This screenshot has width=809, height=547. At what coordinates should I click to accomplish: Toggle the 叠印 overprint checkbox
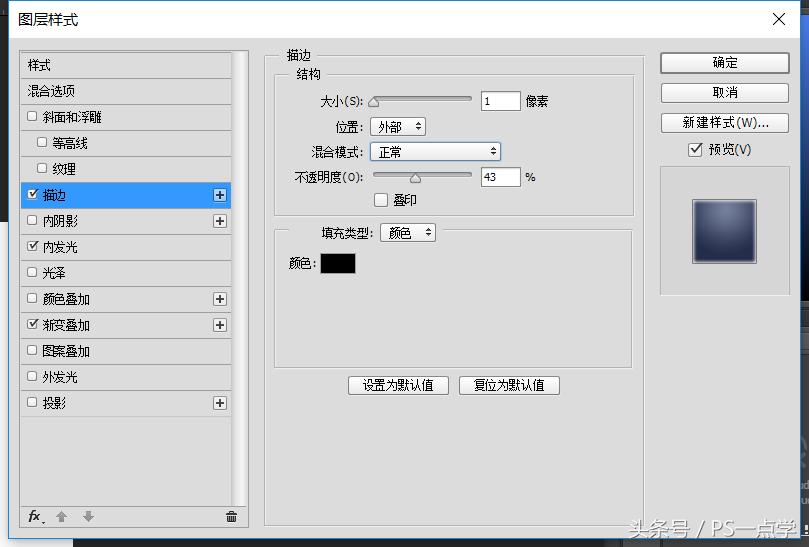coord(381,200)
